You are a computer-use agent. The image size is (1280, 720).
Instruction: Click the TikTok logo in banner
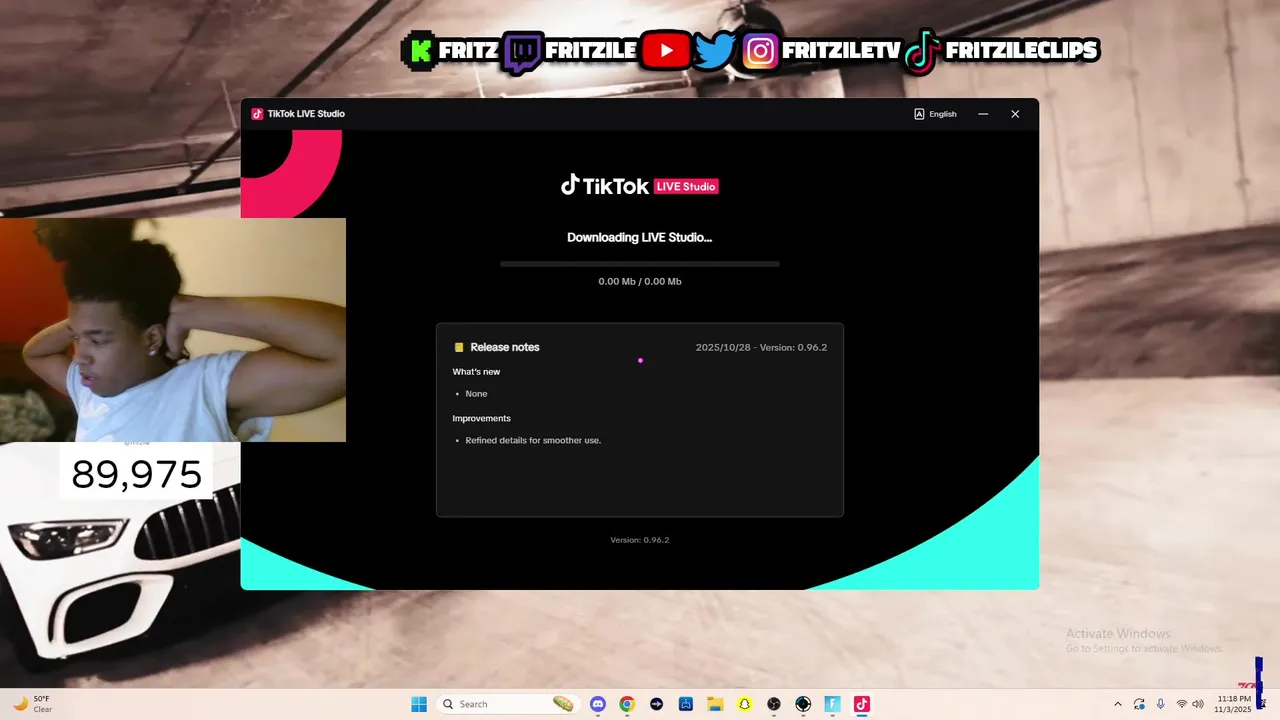(x=922, y=51)
